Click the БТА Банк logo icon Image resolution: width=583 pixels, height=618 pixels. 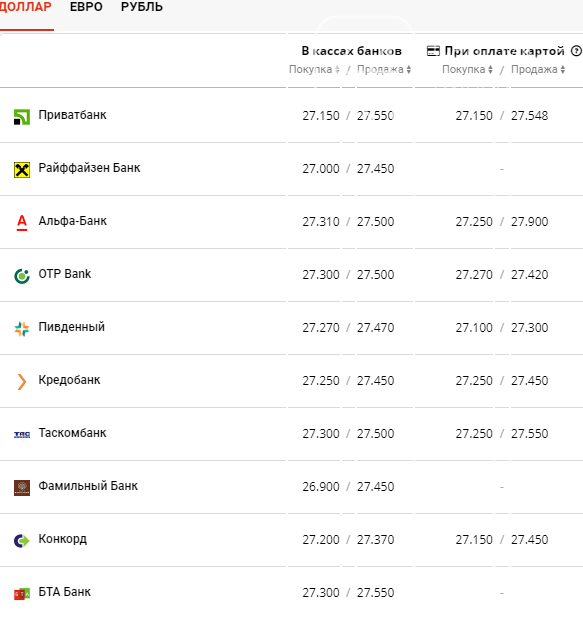[x=22, y=594]
